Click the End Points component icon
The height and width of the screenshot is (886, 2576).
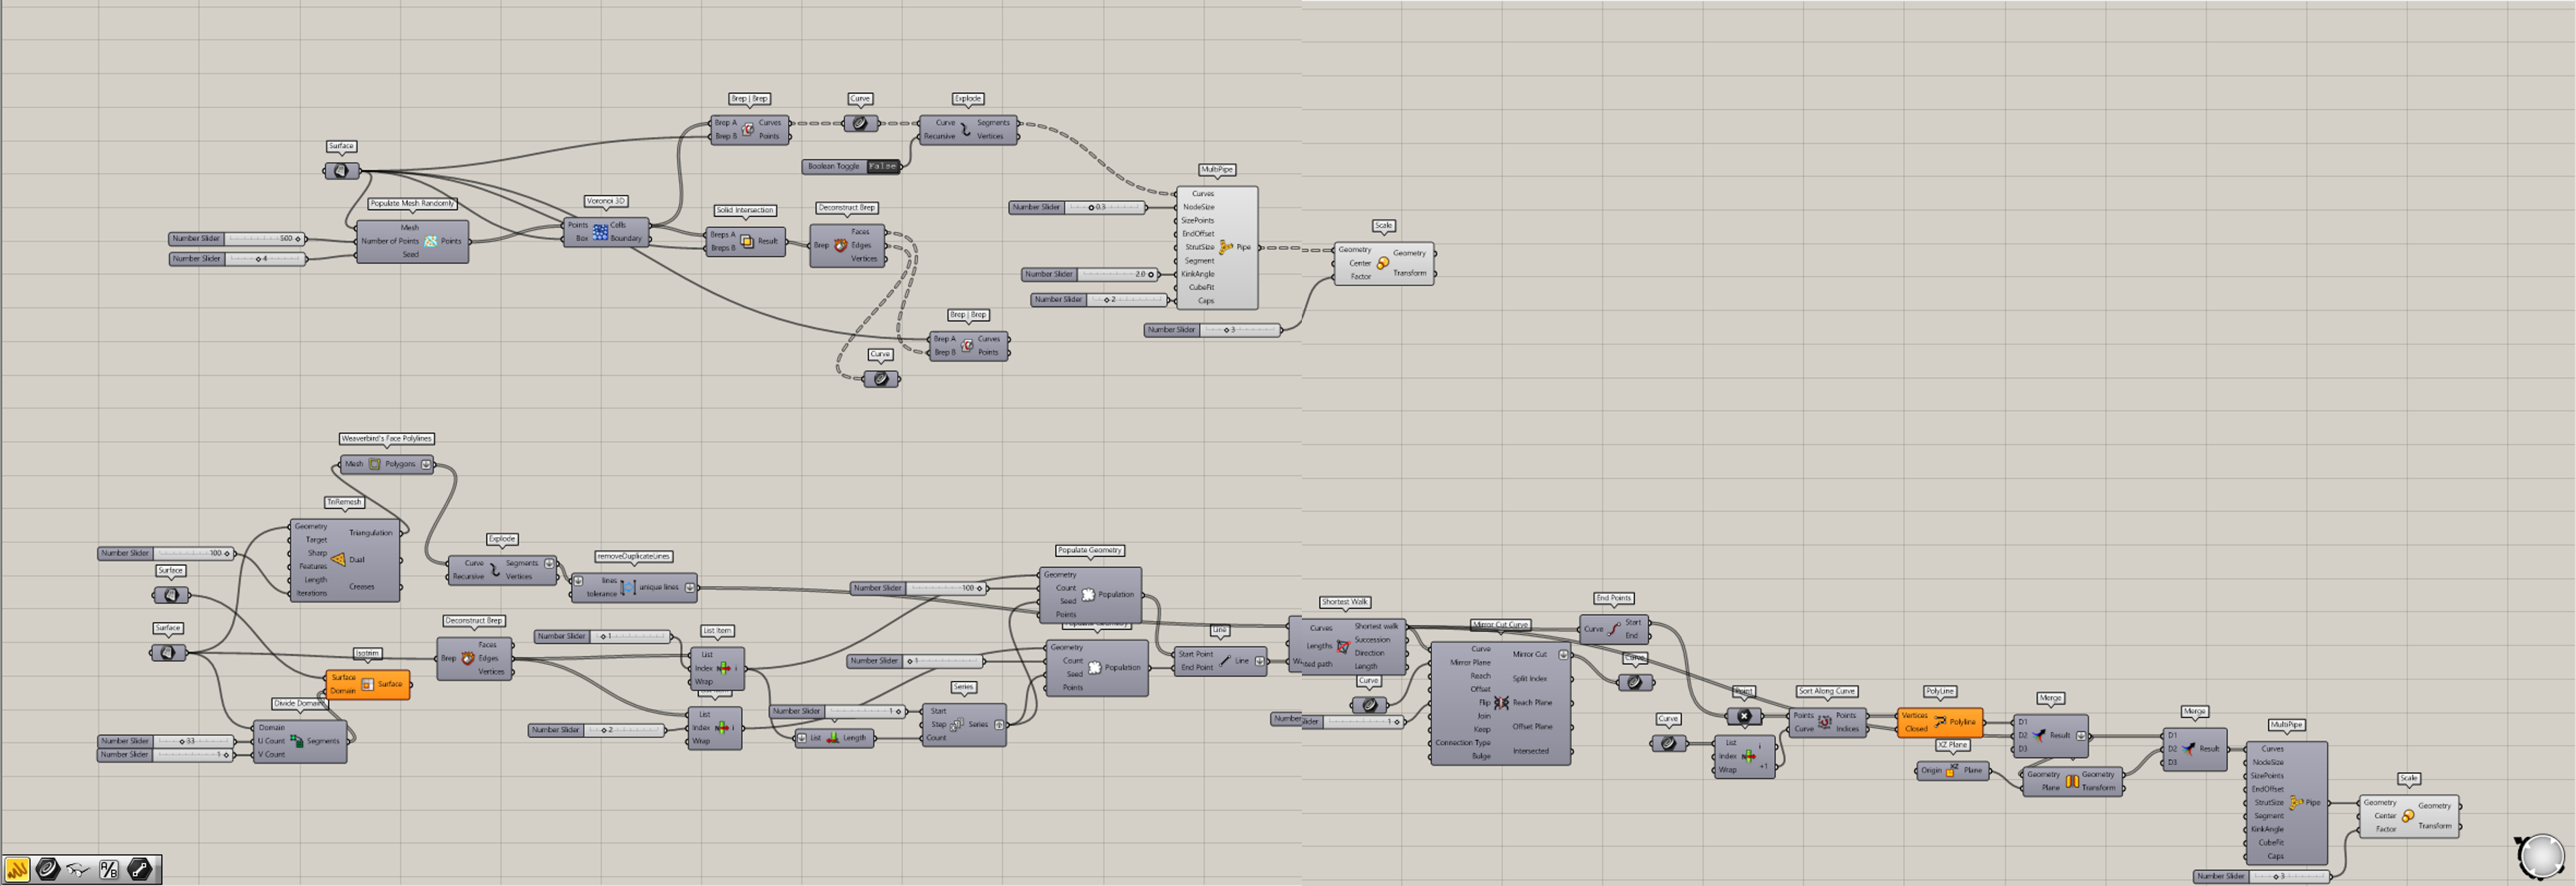(x=1613, y=629)
